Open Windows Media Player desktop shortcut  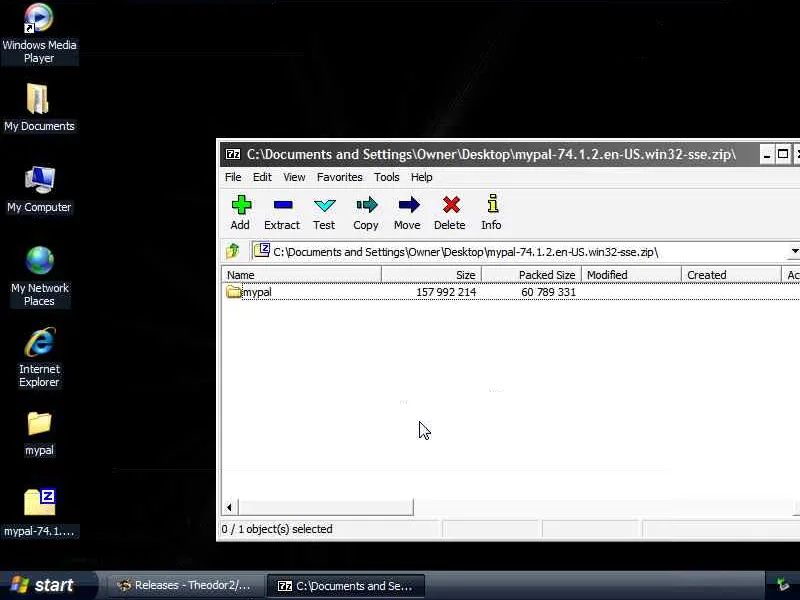click(x=39, y=34)
